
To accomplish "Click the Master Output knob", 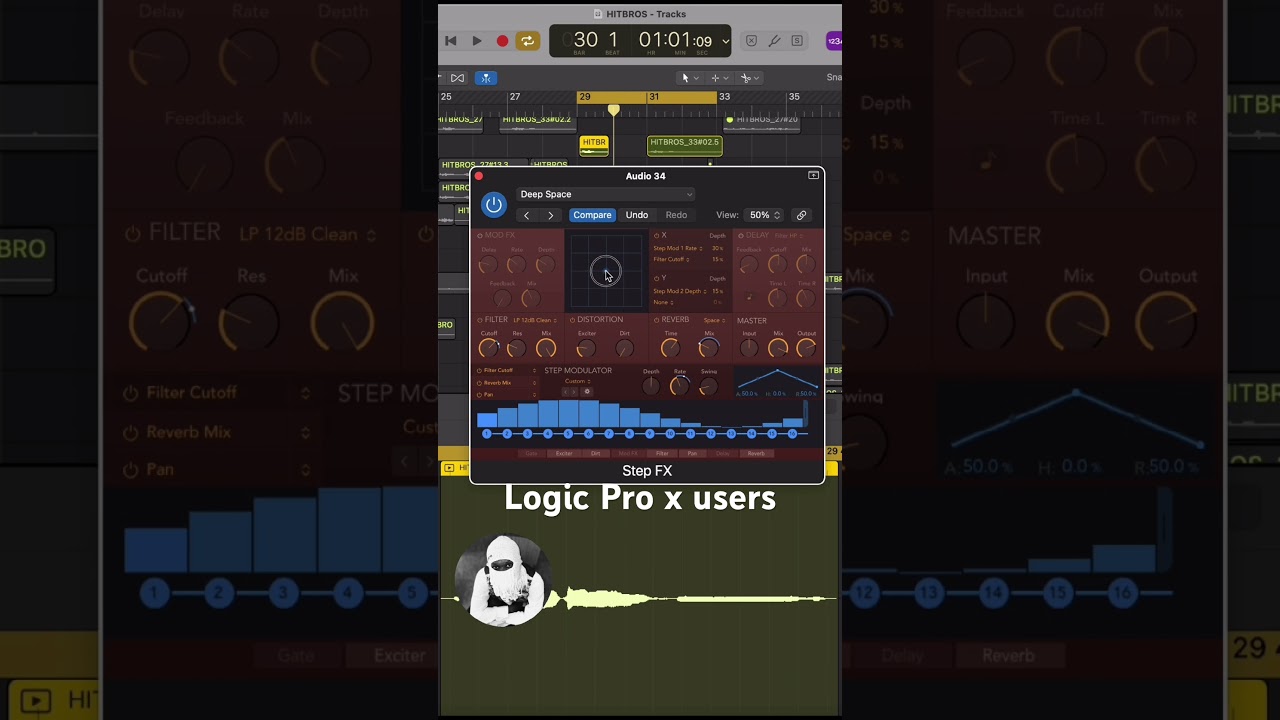I will tap(806, 348).
